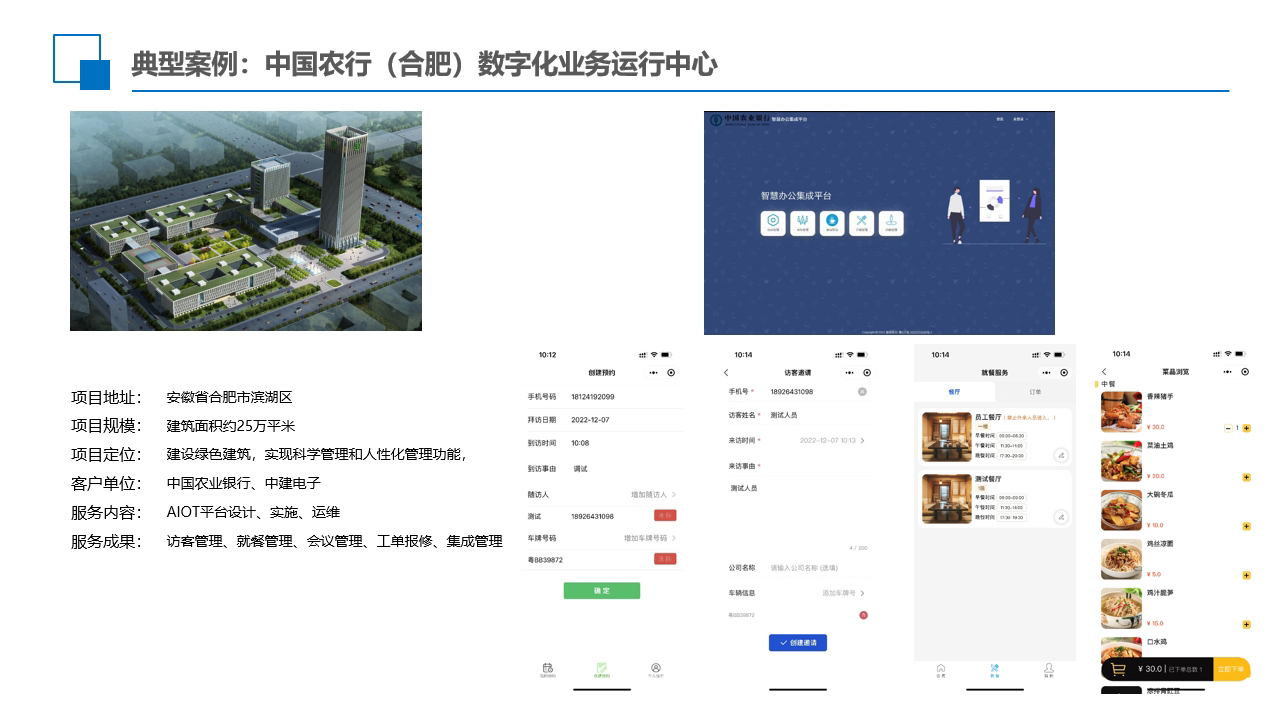Open the three-dot menu on the 就餐服务 screen
This screenshot has height=716, width=1277.
point(1047,372)
